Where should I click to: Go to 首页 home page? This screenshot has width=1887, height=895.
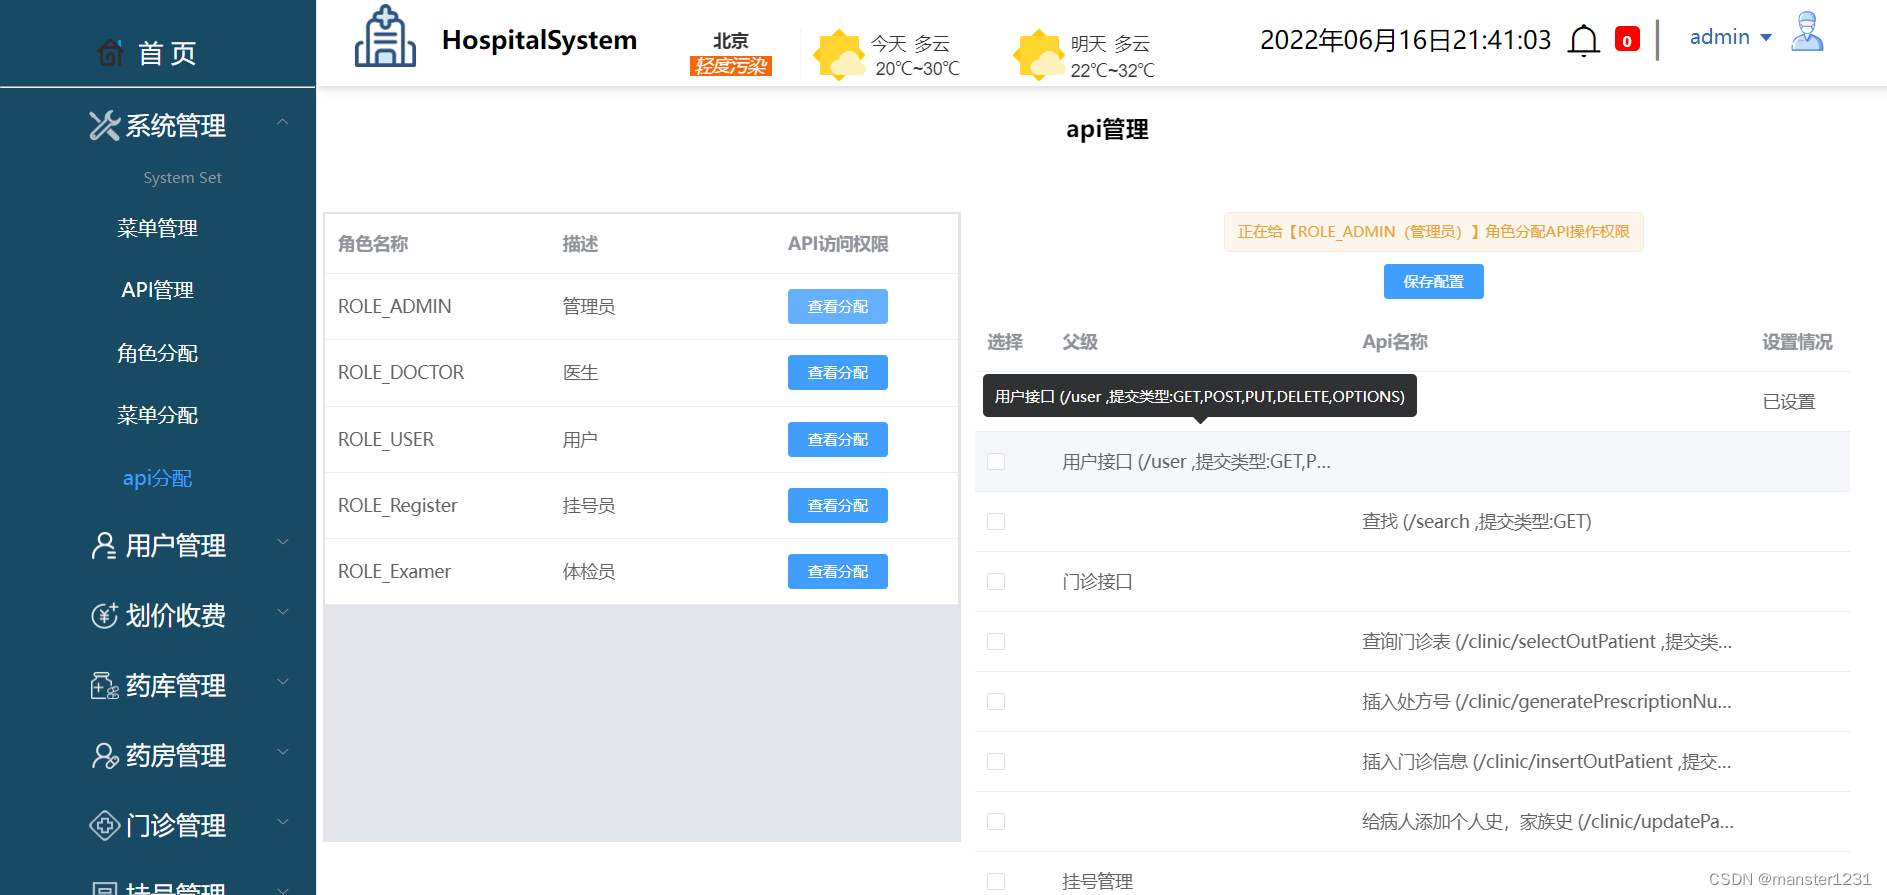(167, 53)
